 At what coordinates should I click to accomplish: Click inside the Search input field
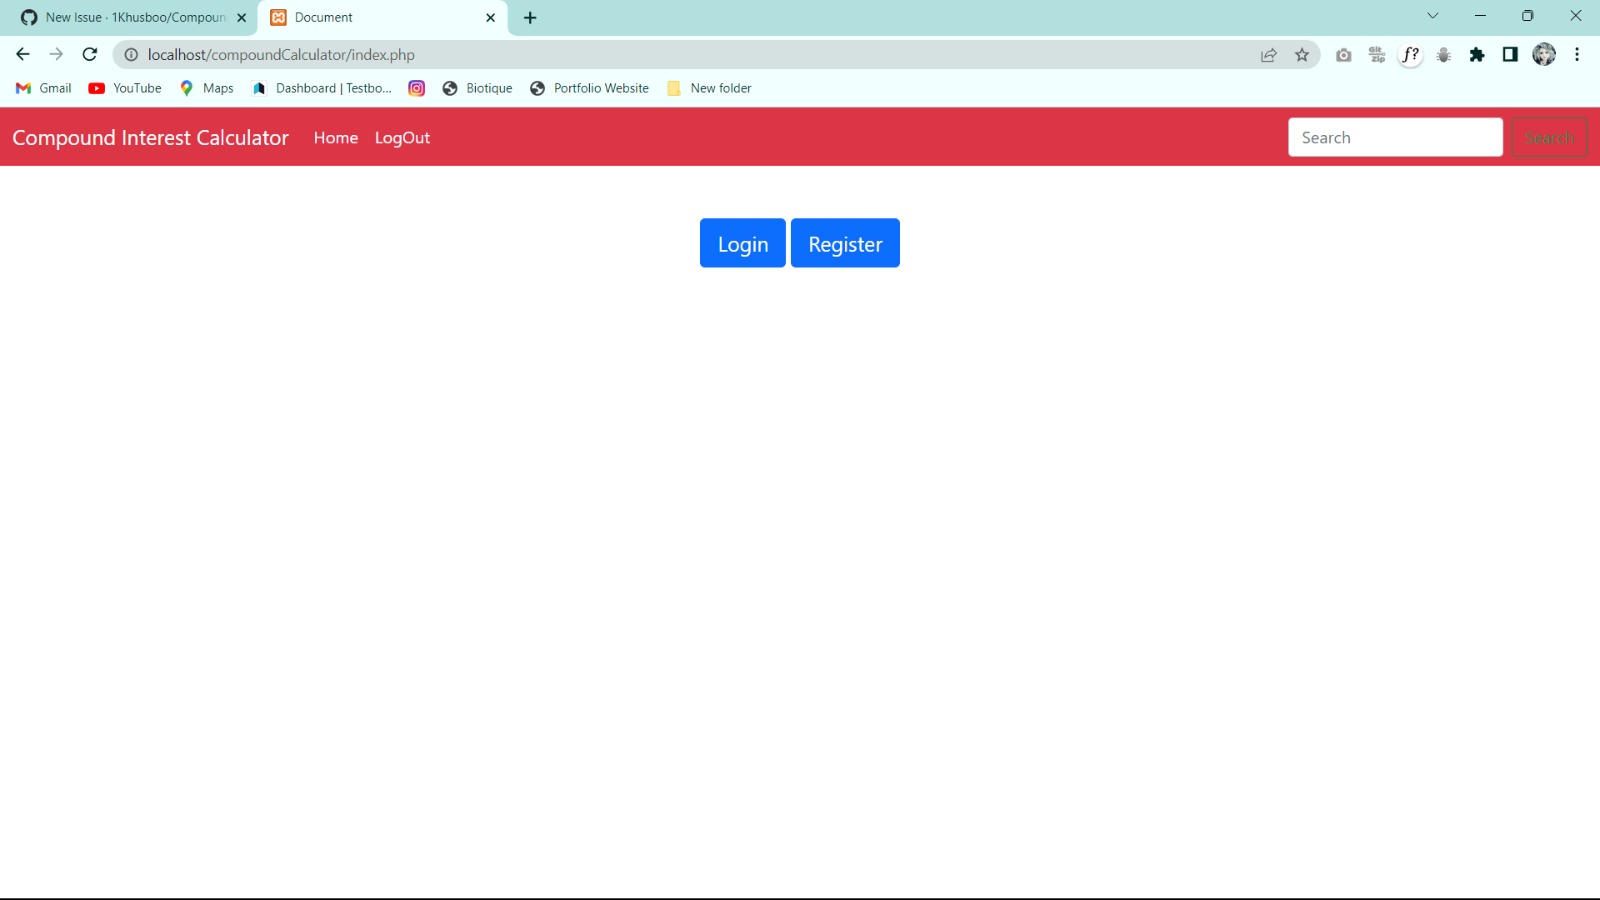tap(1395, 137)
